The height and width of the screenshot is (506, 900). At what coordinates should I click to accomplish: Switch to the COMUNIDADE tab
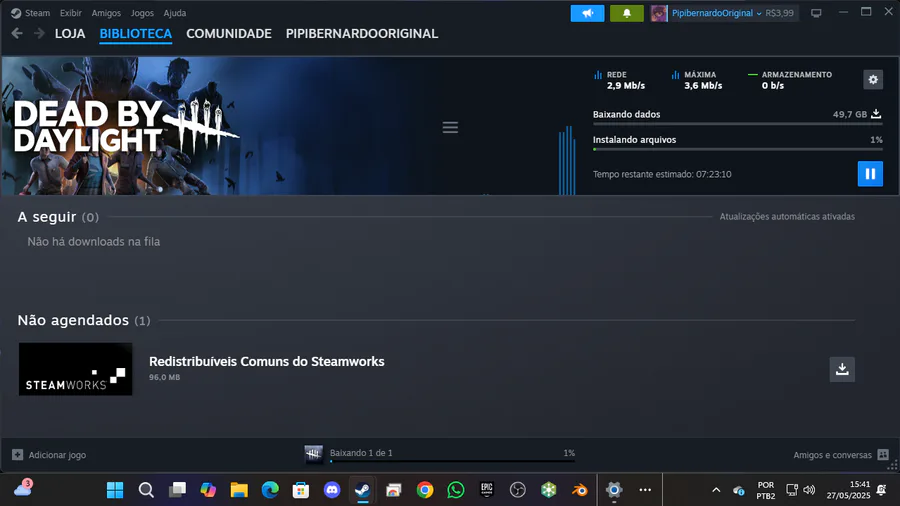coord(228,33)
